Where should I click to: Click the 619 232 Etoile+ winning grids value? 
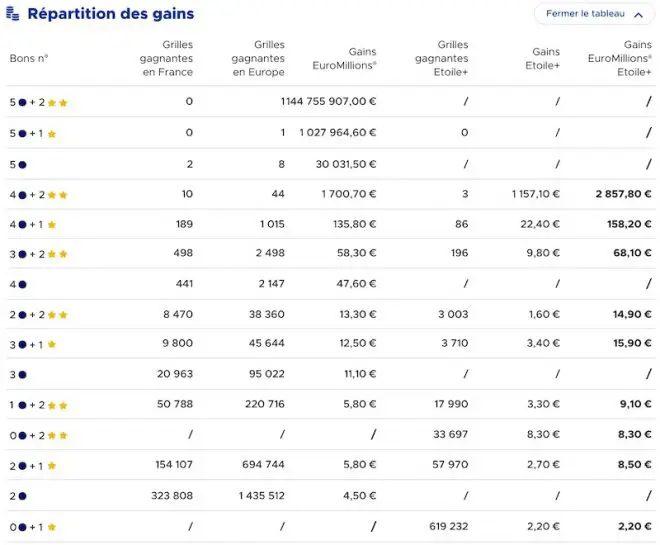449,526
